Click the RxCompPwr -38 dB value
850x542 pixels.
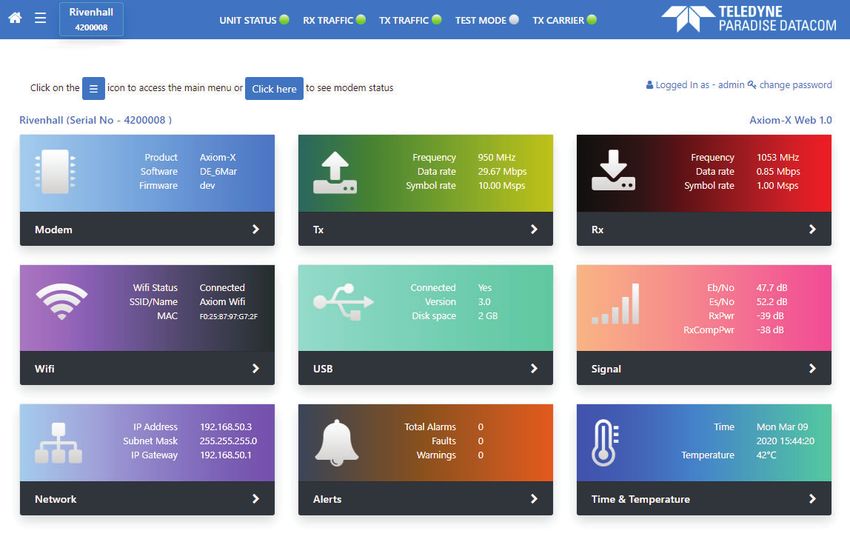(770, 330)
